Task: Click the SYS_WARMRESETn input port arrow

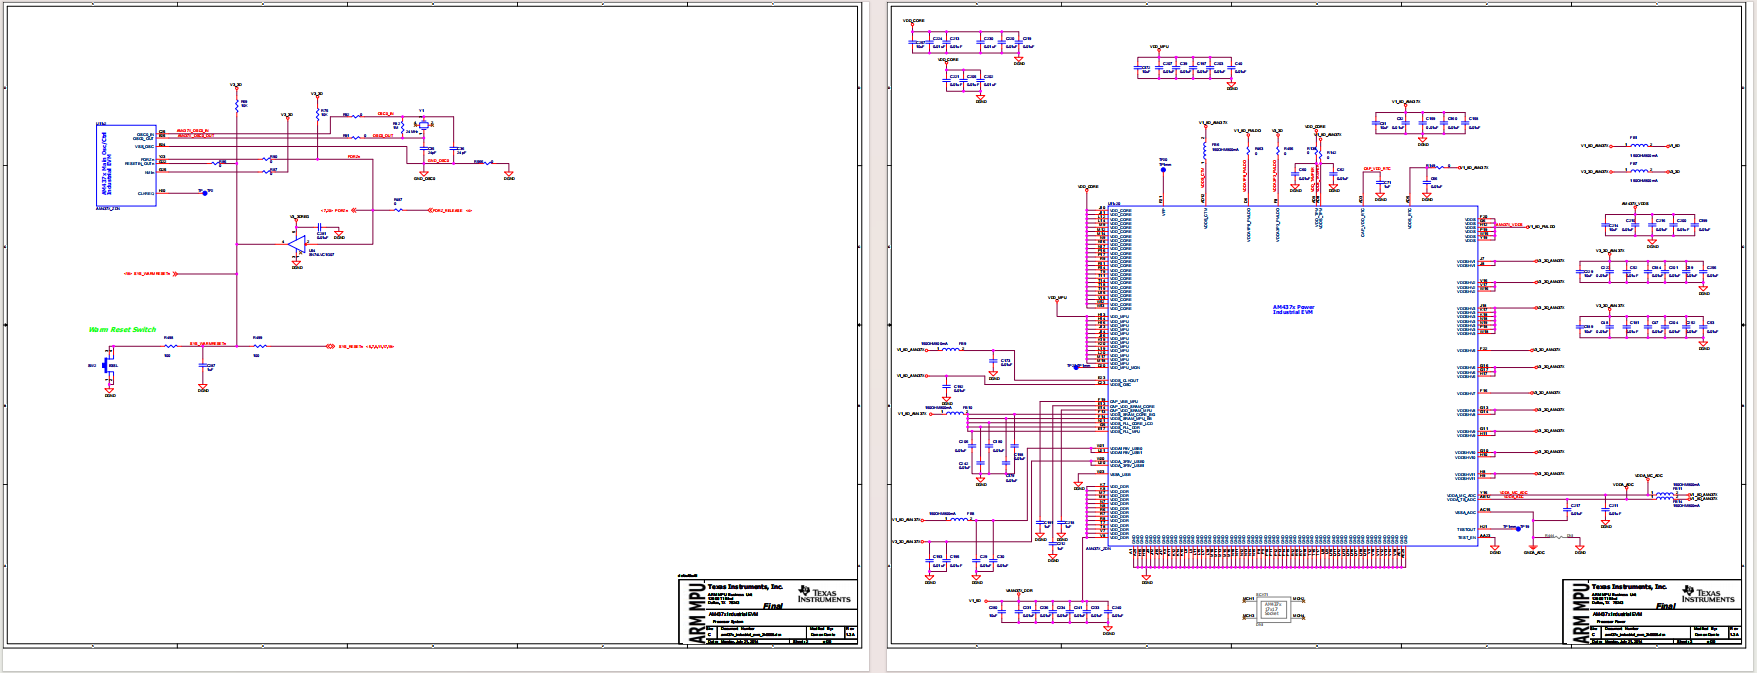Action: tap(173, 273)
